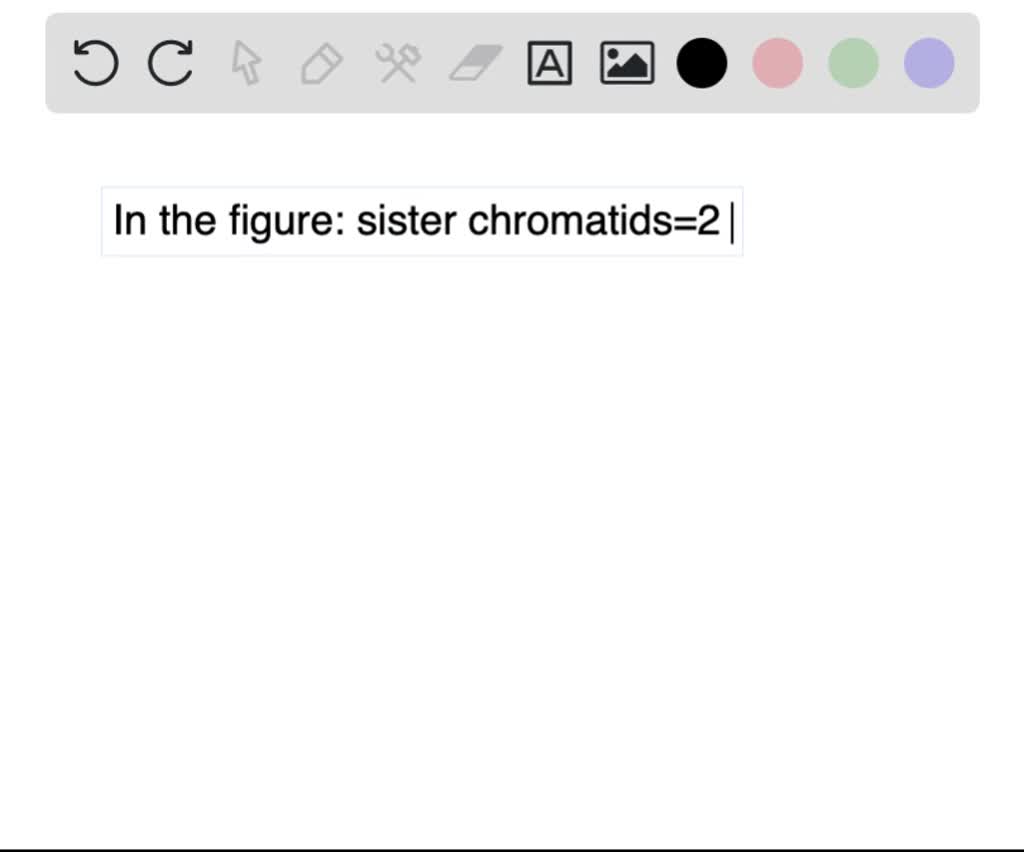The image size is (1024, 852).
Task: Select the pointer selection tool
Action: [x=246, y=63]
